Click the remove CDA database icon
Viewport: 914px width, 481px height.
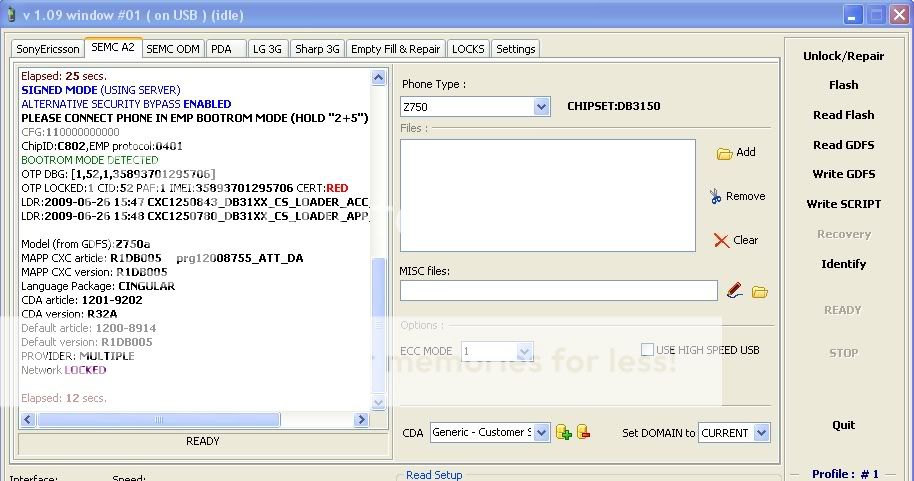click(583, 432)
